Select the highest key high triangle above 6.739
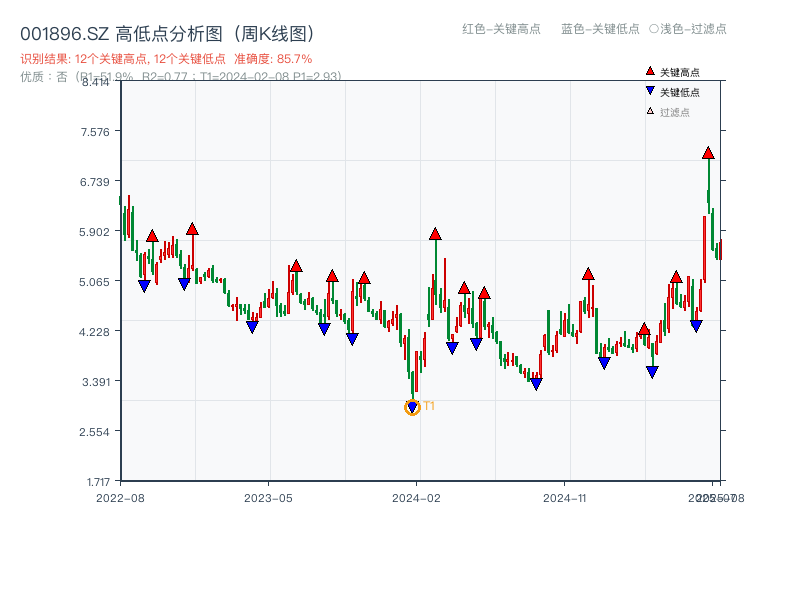800x600 pixels. point(708,153)
